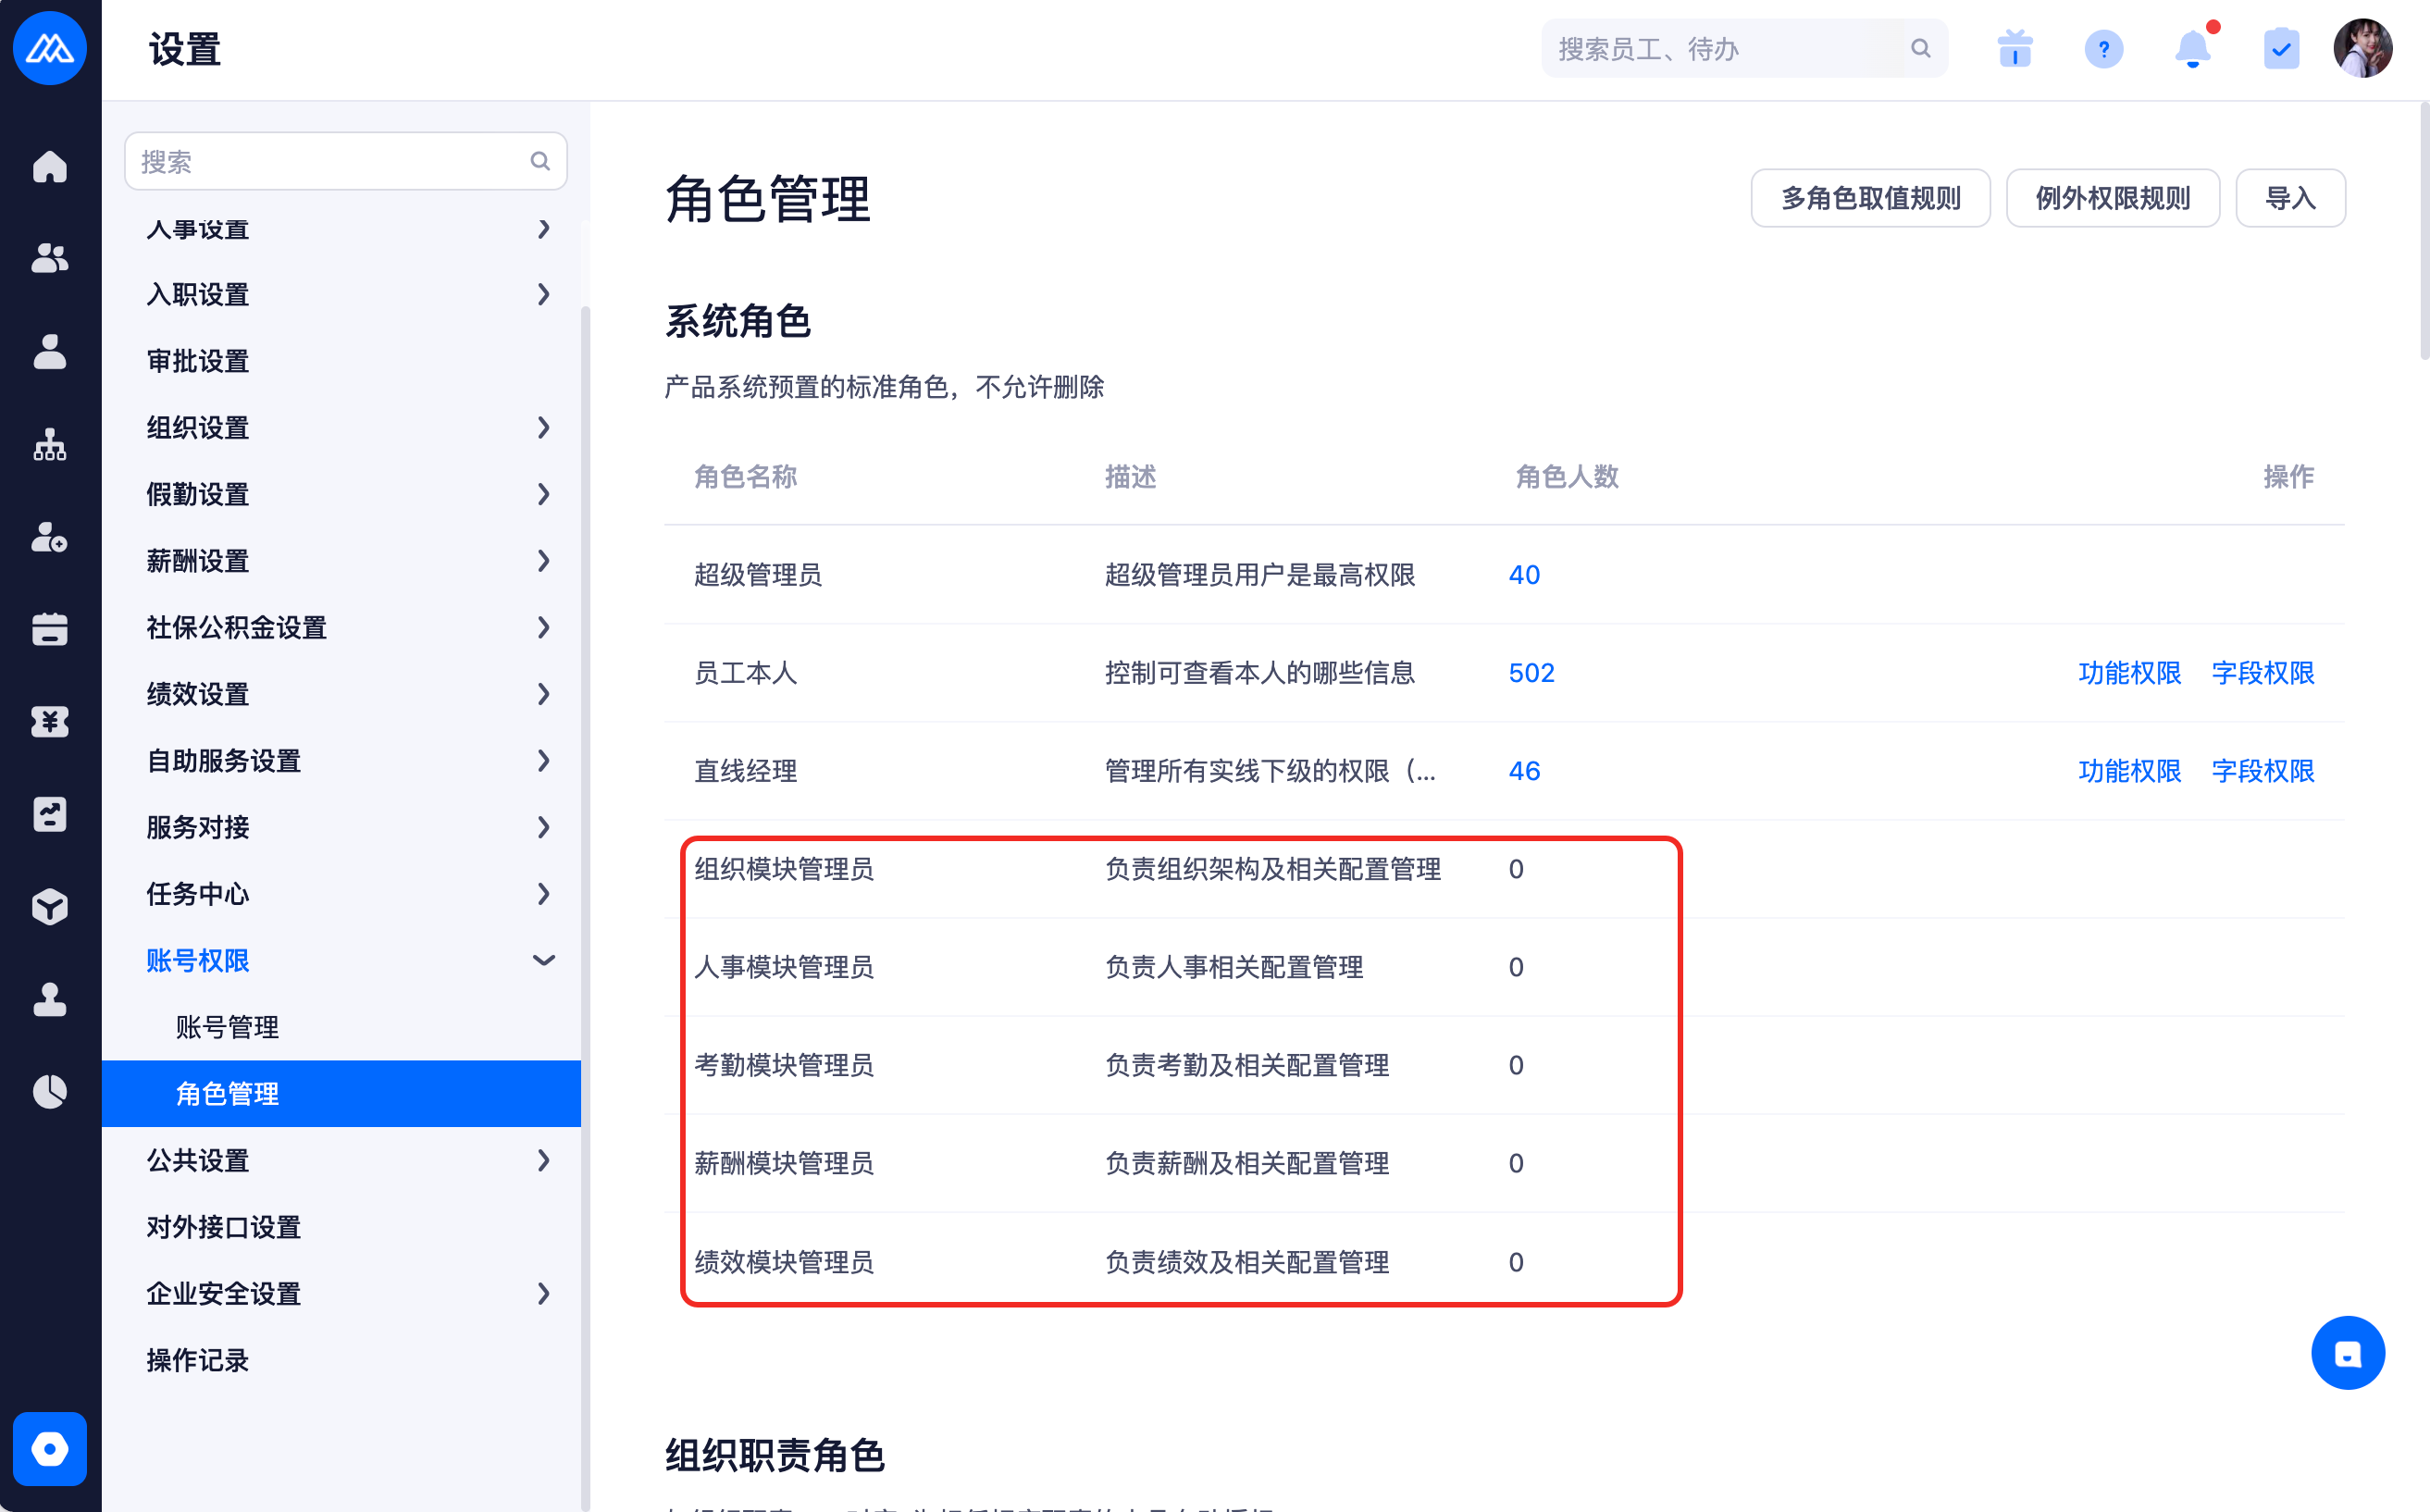Open 操作记录 menu item
Screen dimensions: 2430x1512
pyautogui.click(x=198, y=1360)
